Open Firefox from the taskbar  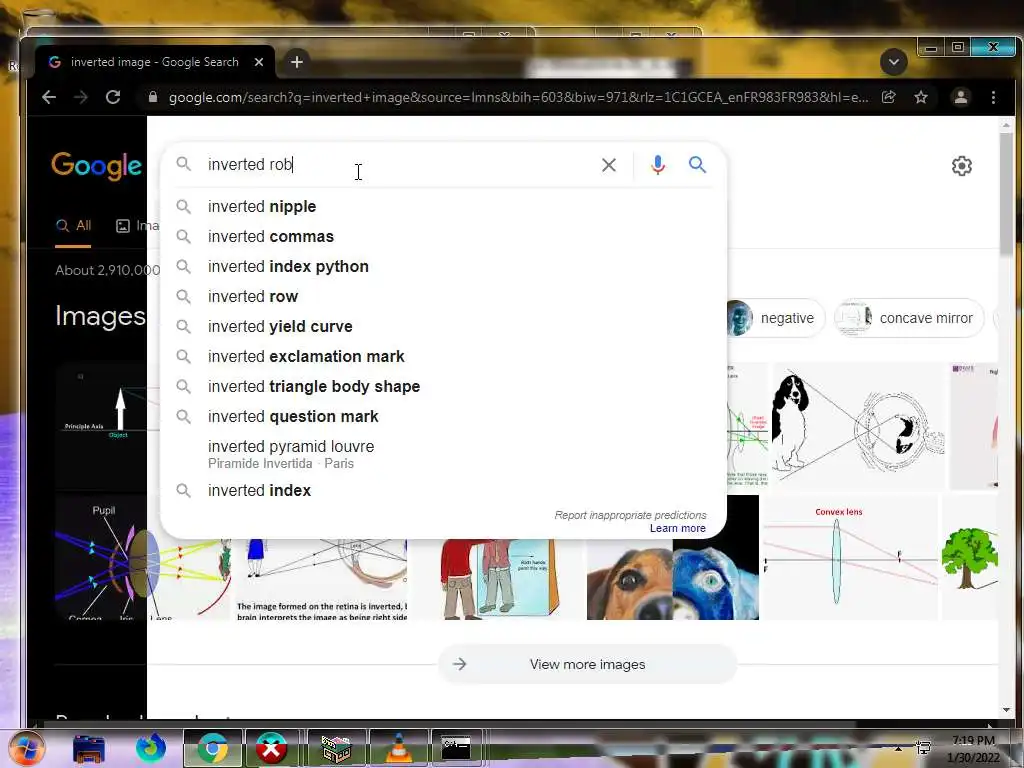pyautogui.click(x=151, y=748)
